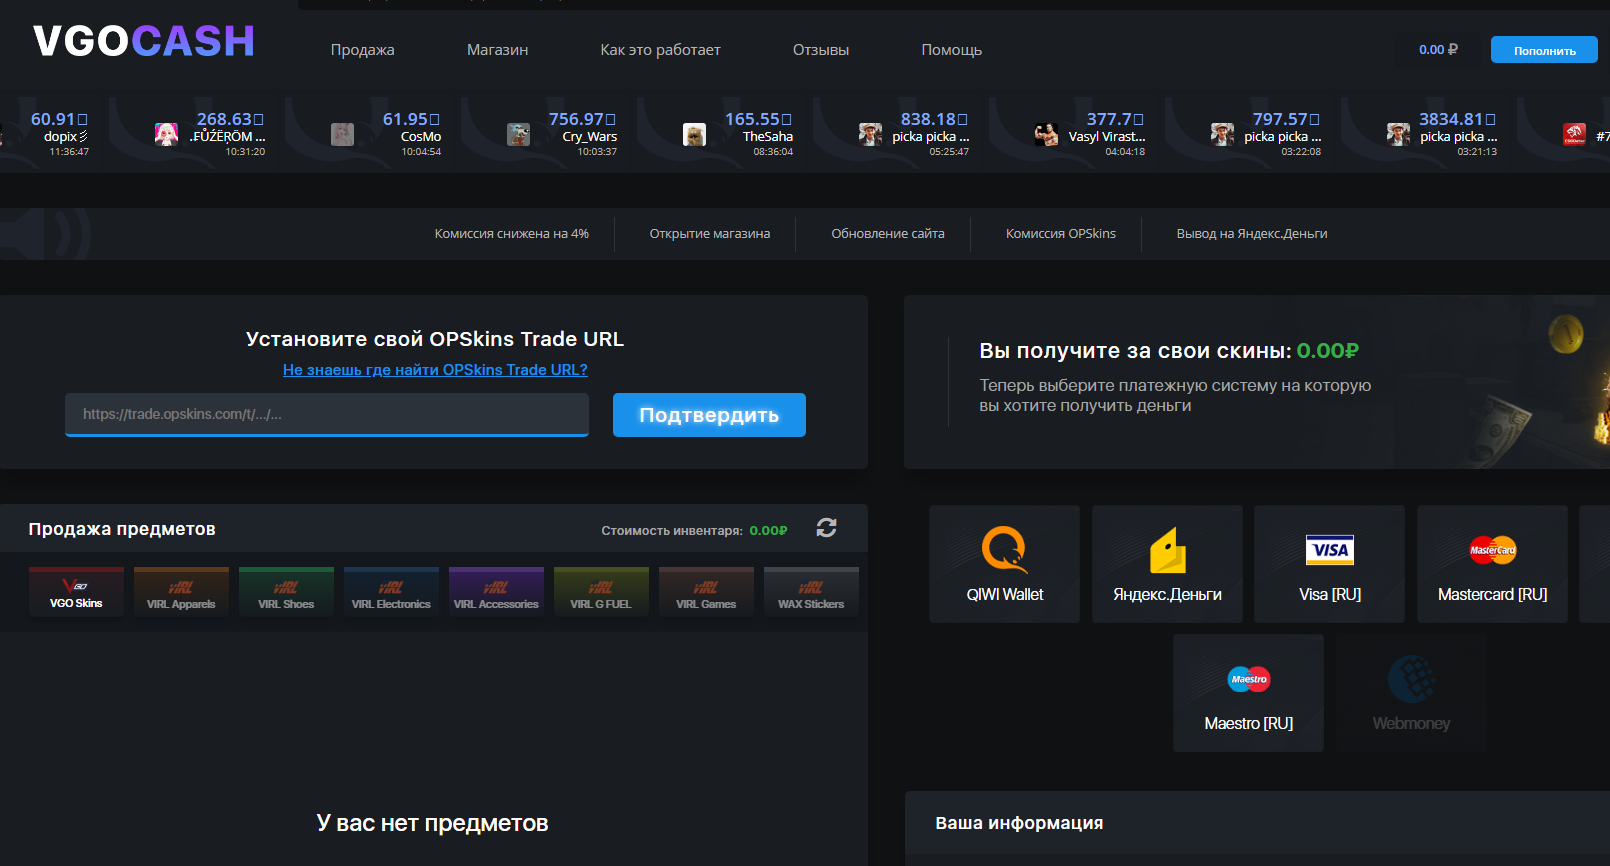This screenshot has height=866, width=1610.
Task: Select Mastercard [RU] payment method
Action: [x=1492, y=564]
